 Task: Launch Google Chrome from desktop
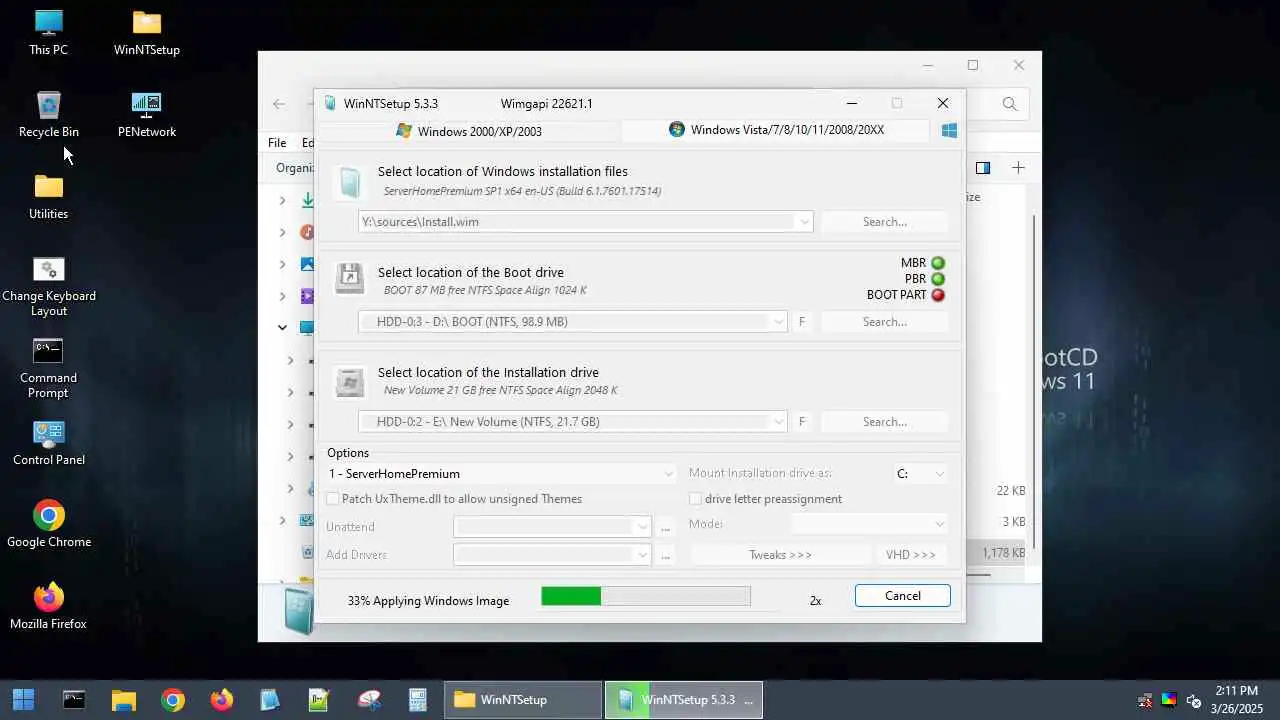[48, 524]
